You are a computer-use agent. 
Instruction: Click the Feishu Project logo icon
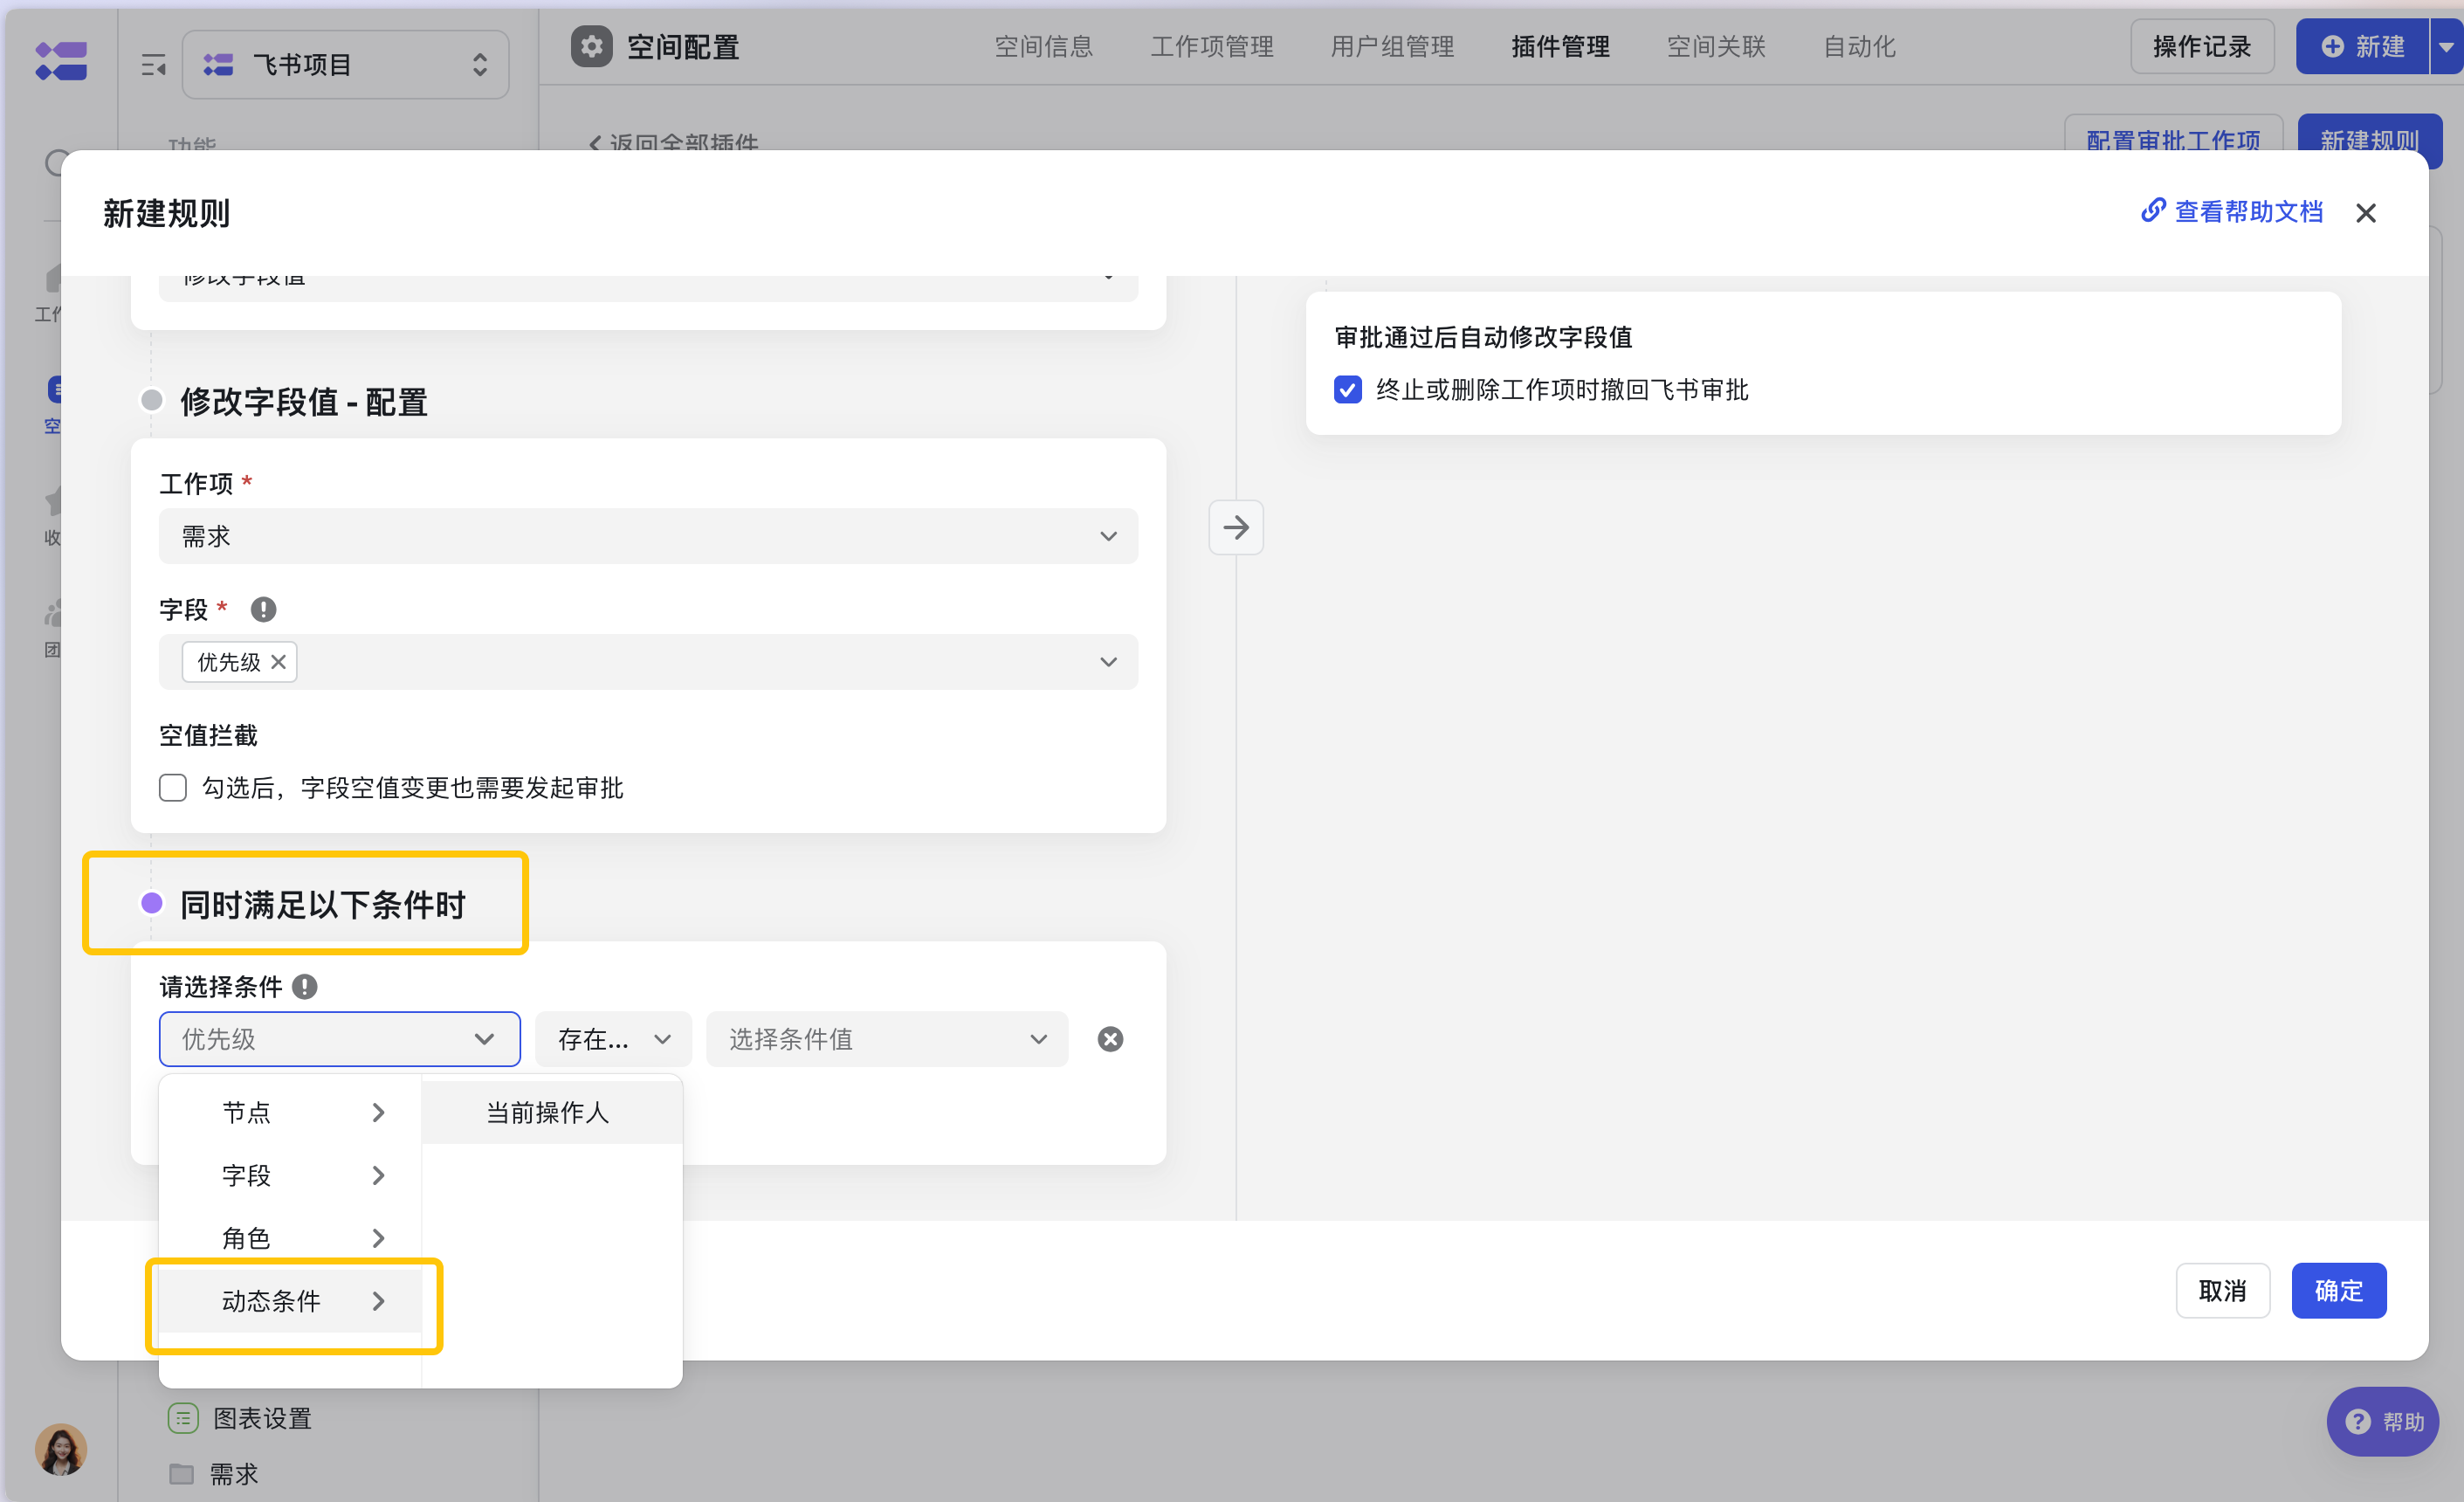tap(61, 61)
